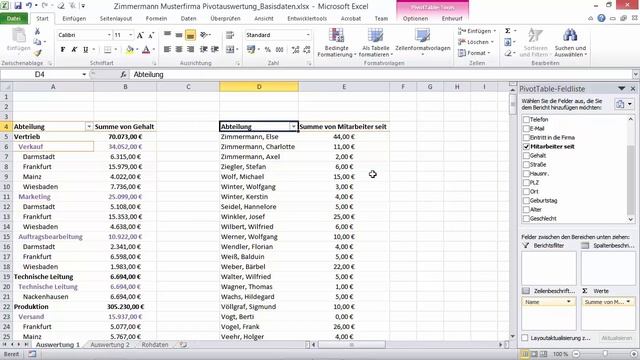Open Summe von M... field dropdown in Werte
The height and width of the screenshot is (360, 640).
628,302
